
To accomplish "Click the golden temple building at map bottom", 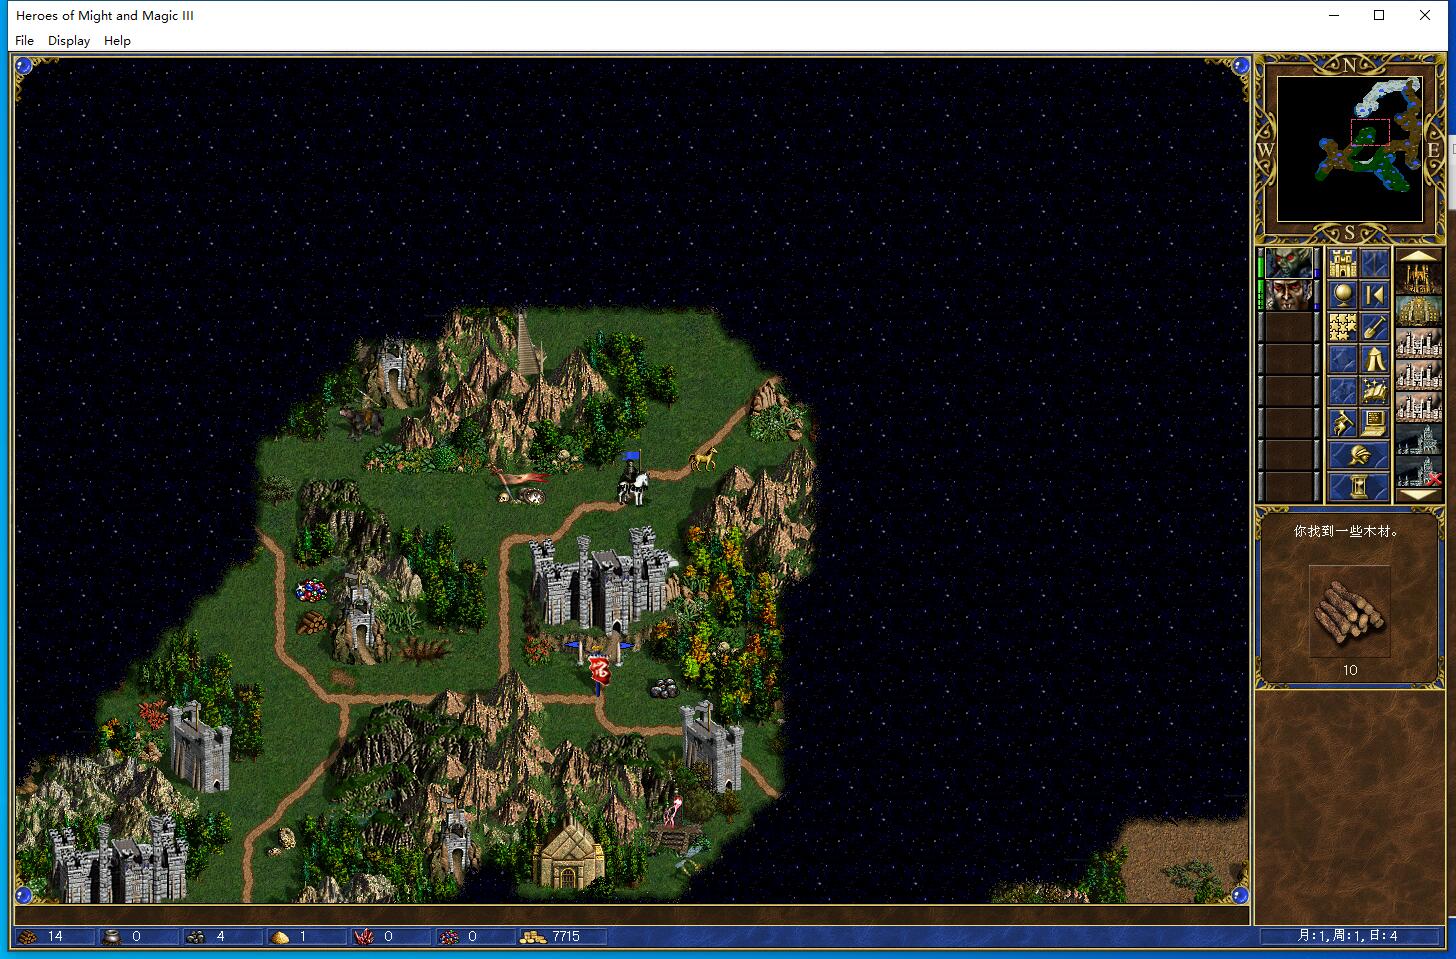I will [x=569, y=855].
